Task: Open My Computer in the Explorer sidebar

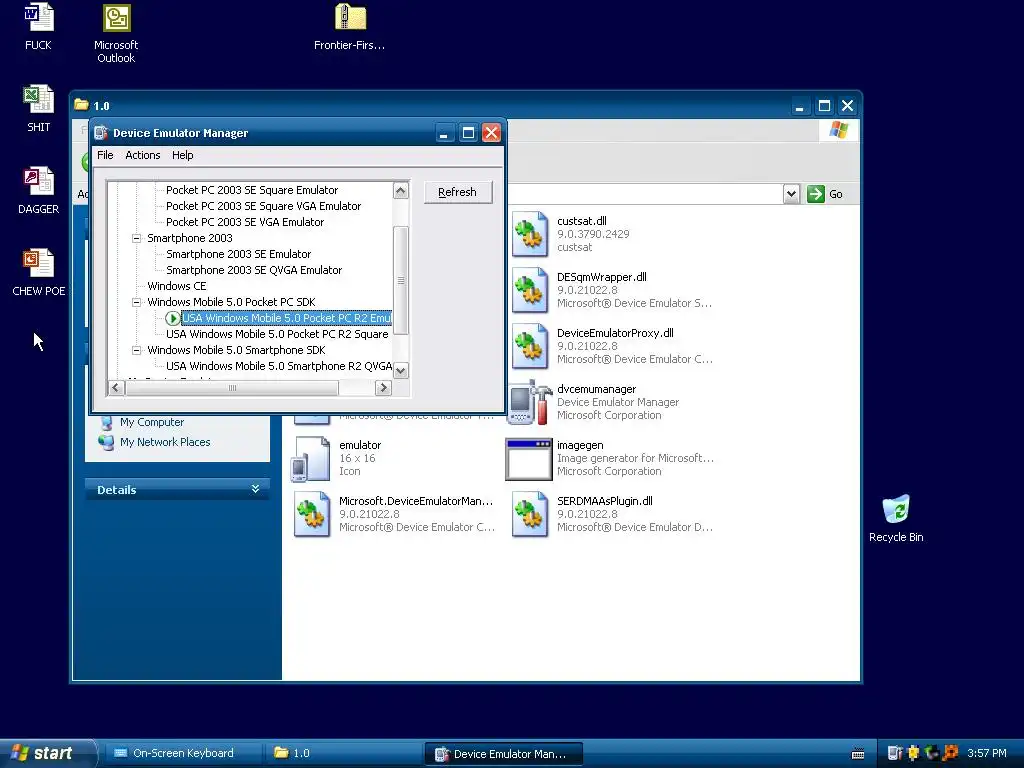Action: click(152, 423)
